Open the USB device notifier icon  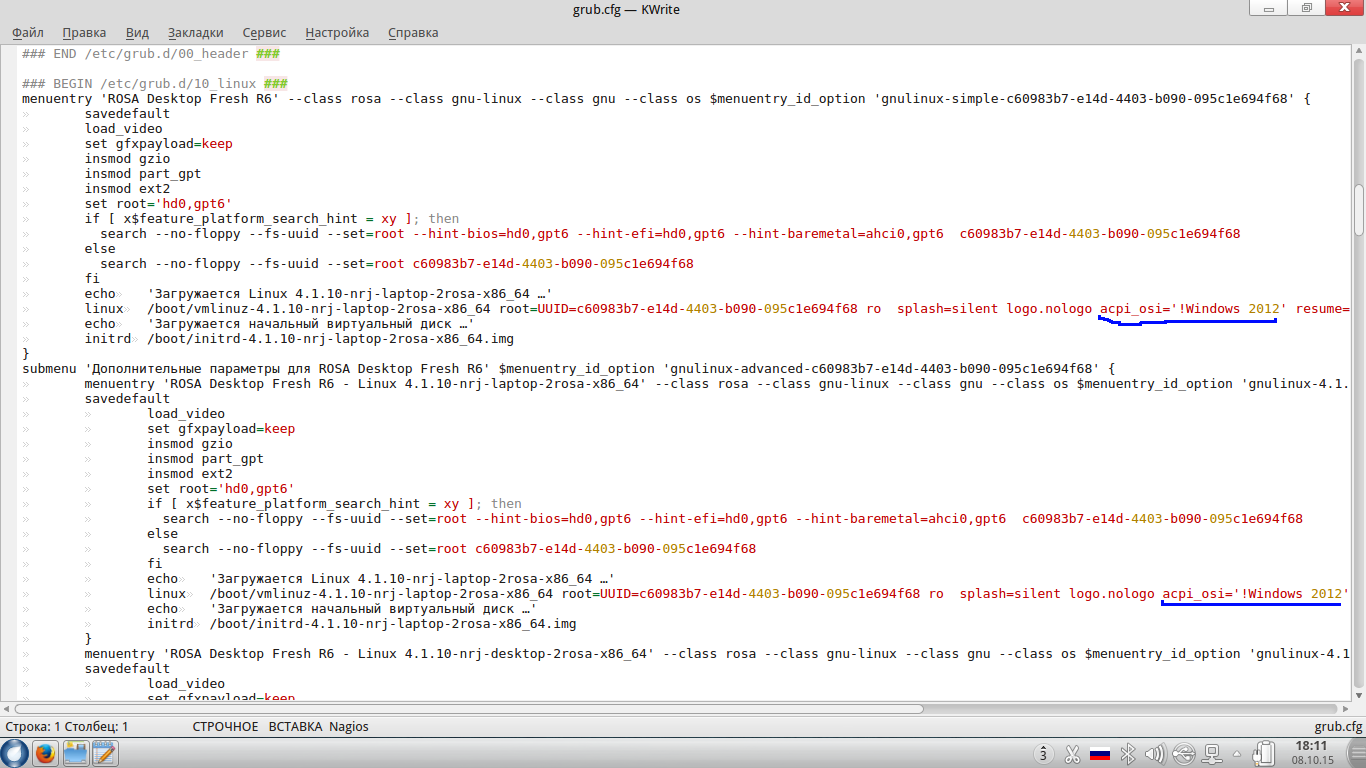[x=1183, y=754]
